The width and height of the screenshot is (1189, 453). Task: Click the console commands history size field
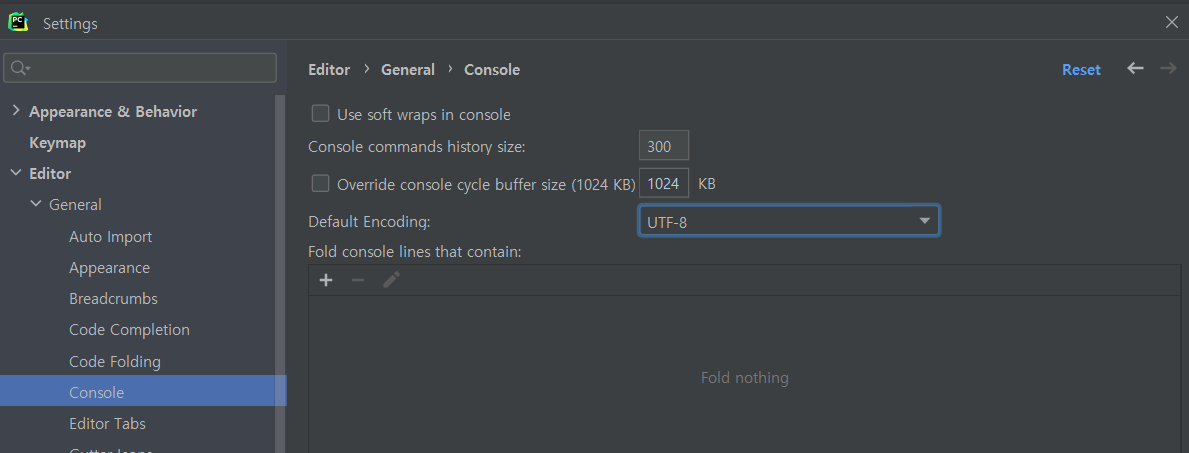(x=664, y=146)
